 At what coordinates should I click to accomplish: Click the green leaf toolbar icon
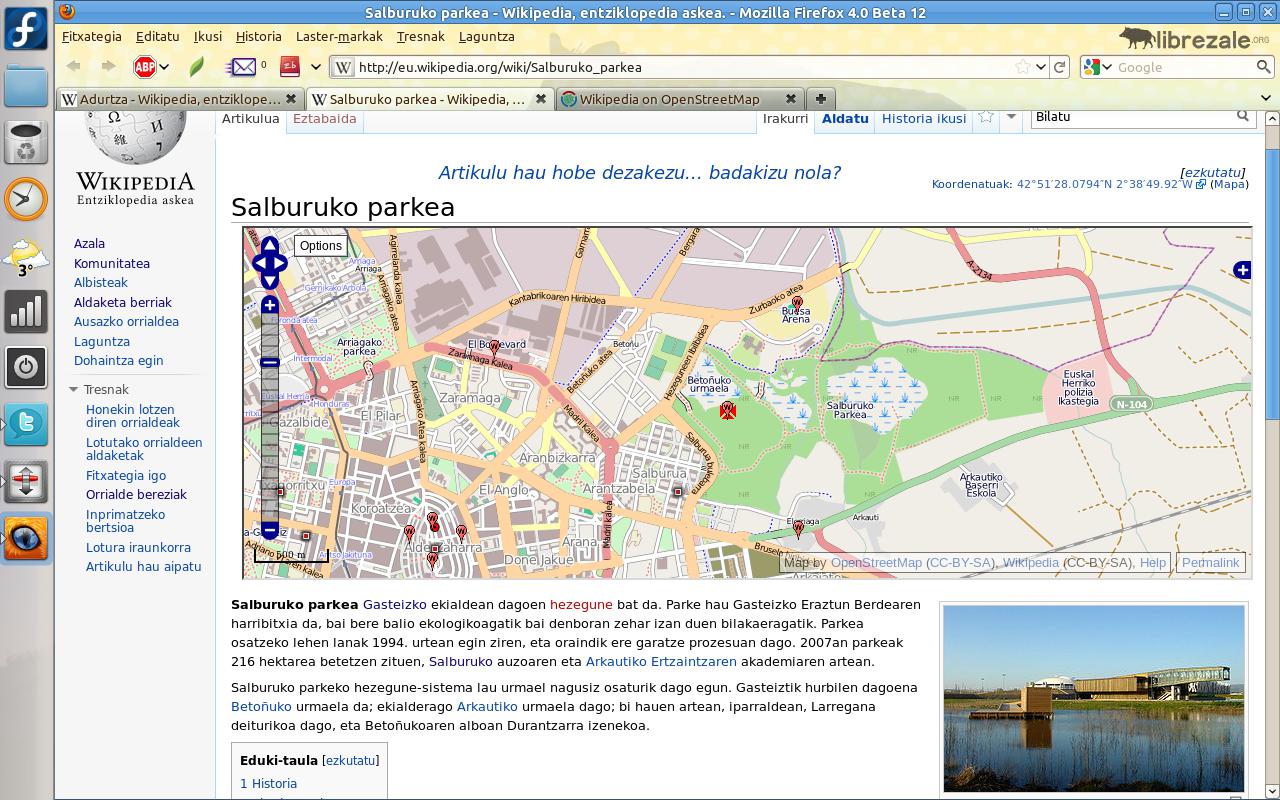pos(197,67)
